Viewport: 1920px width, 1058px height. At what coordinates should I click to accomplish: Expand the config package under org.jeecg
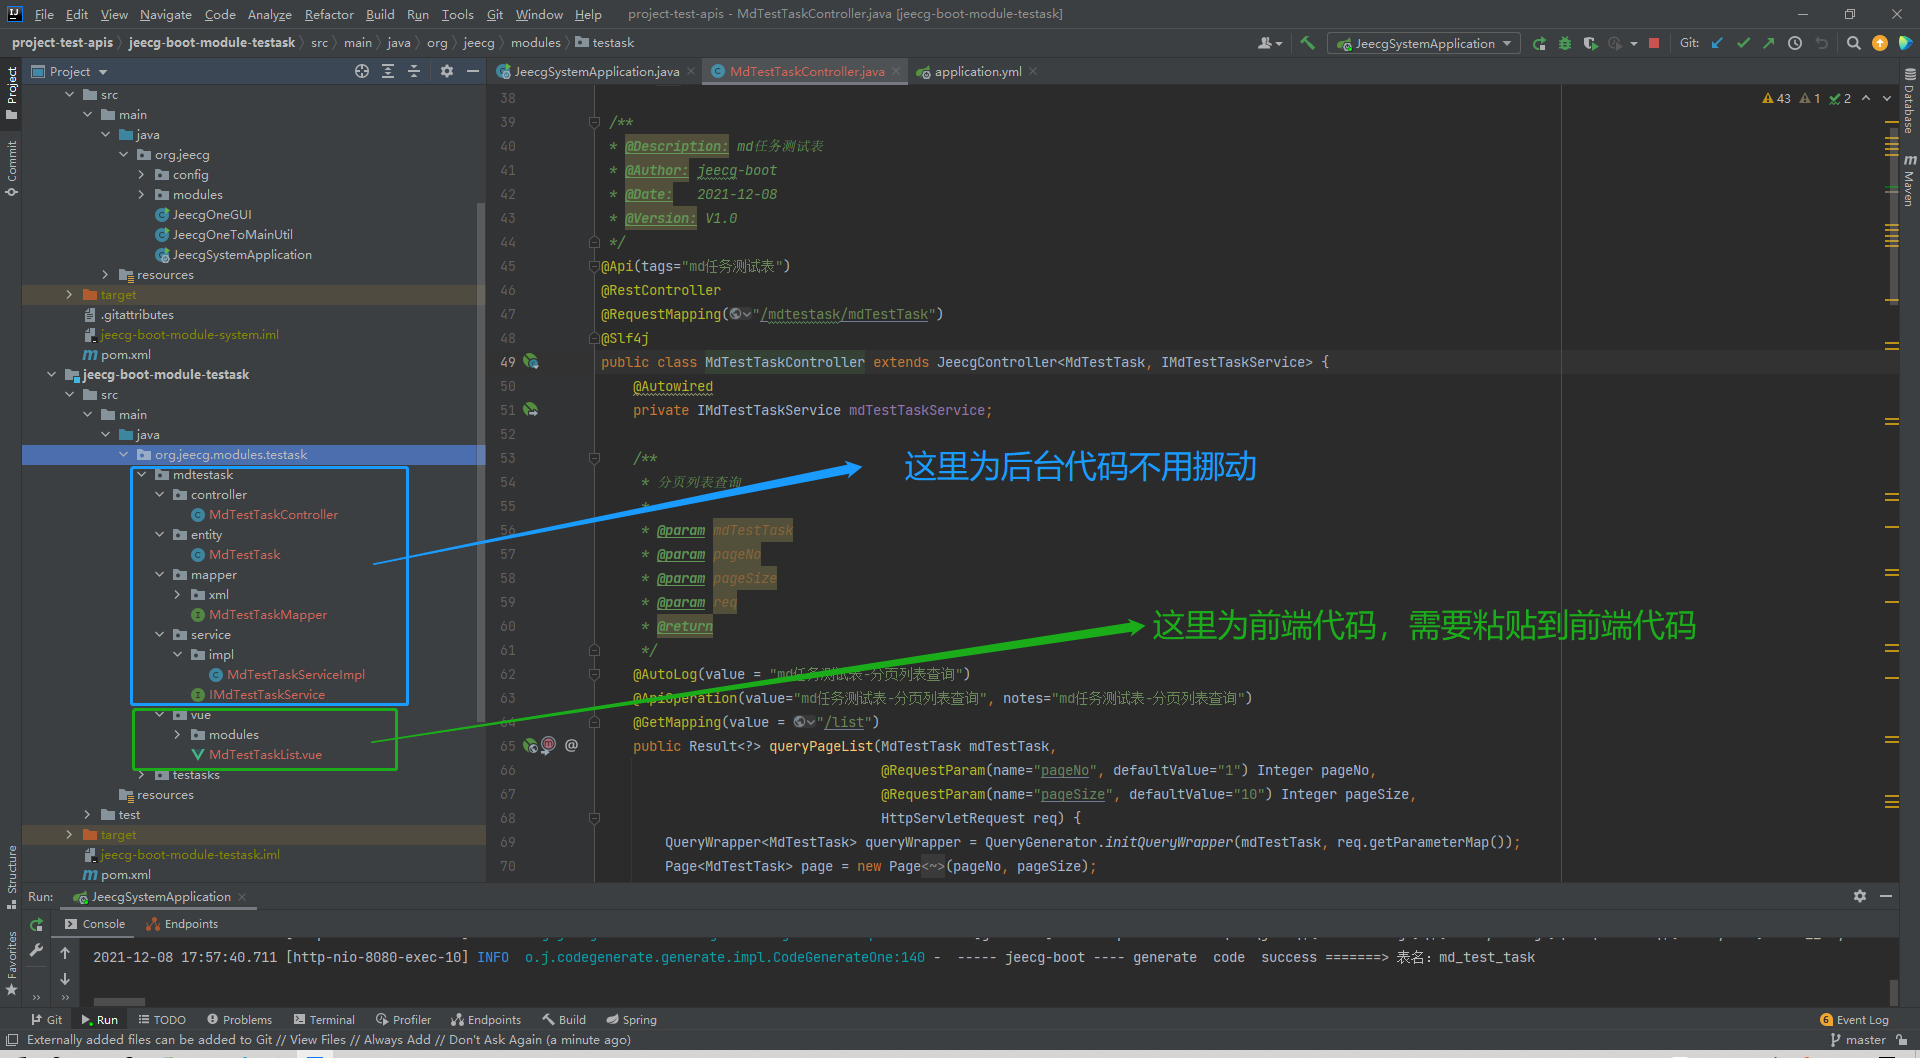pos(141,174)
